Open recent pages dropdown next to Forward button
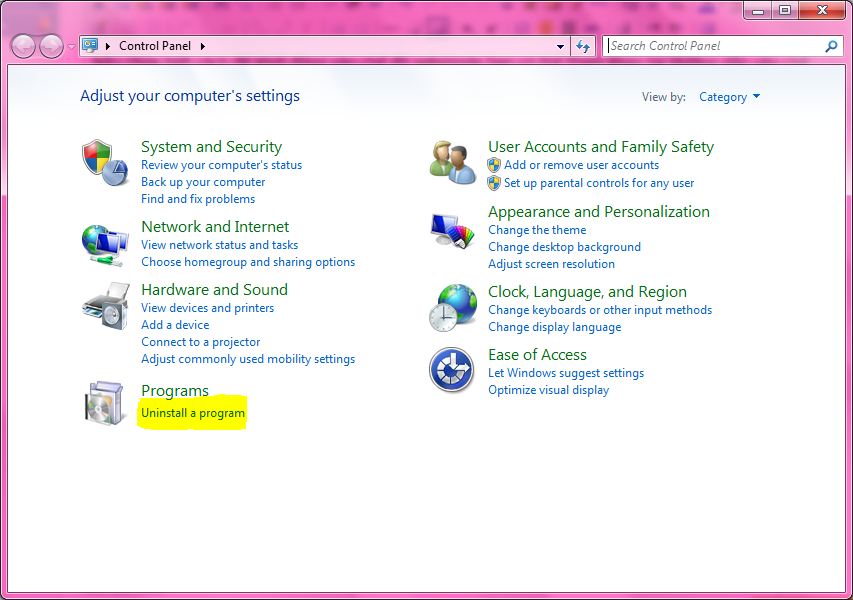Image resolution: width=853 pixels, height=600 pixels. click(x=71, y=47)
